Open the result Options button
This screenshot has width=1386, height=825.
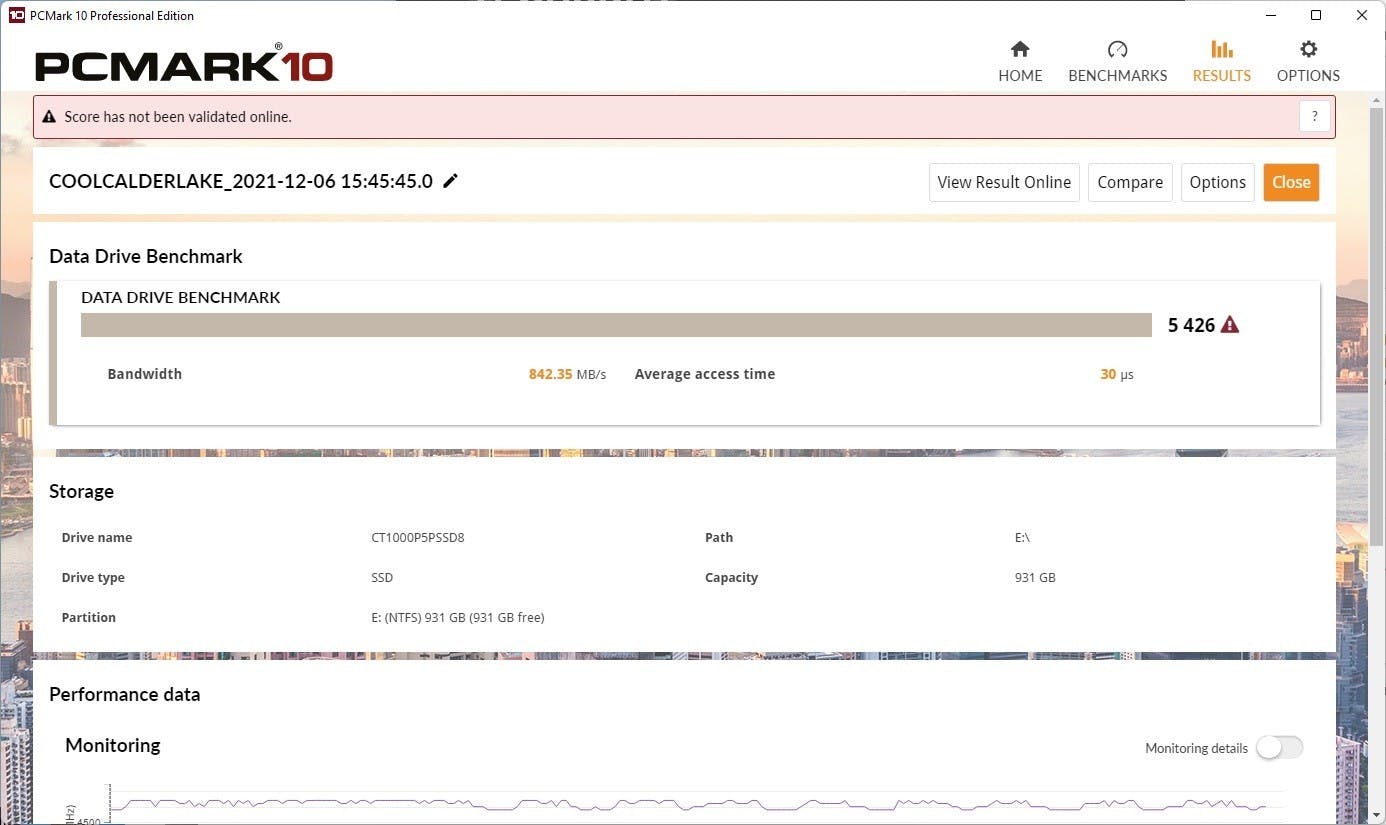coord(1217,182)
